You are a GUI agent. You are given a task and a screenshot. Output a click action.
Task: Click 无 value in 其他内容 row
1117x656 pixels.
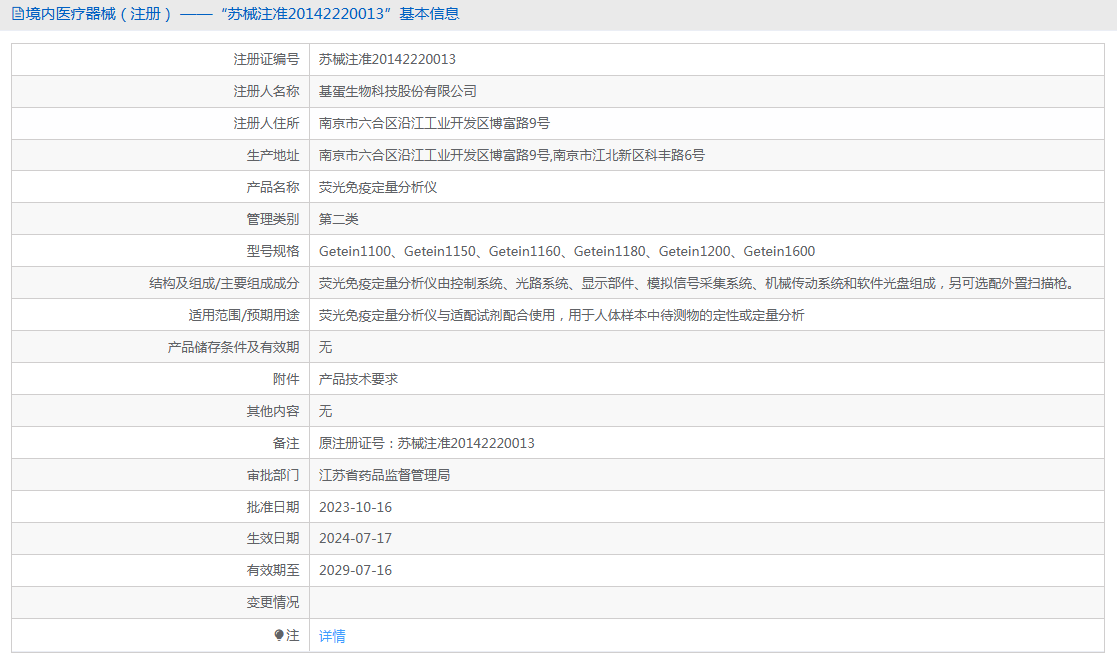click(326, 412)
